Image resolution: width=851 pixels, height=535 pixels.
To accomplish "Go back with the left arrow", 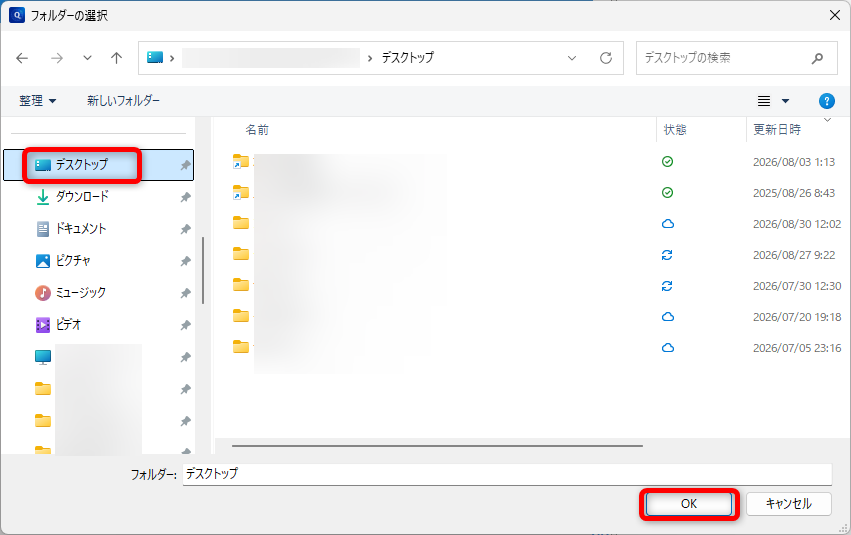I will coord(22,58).
